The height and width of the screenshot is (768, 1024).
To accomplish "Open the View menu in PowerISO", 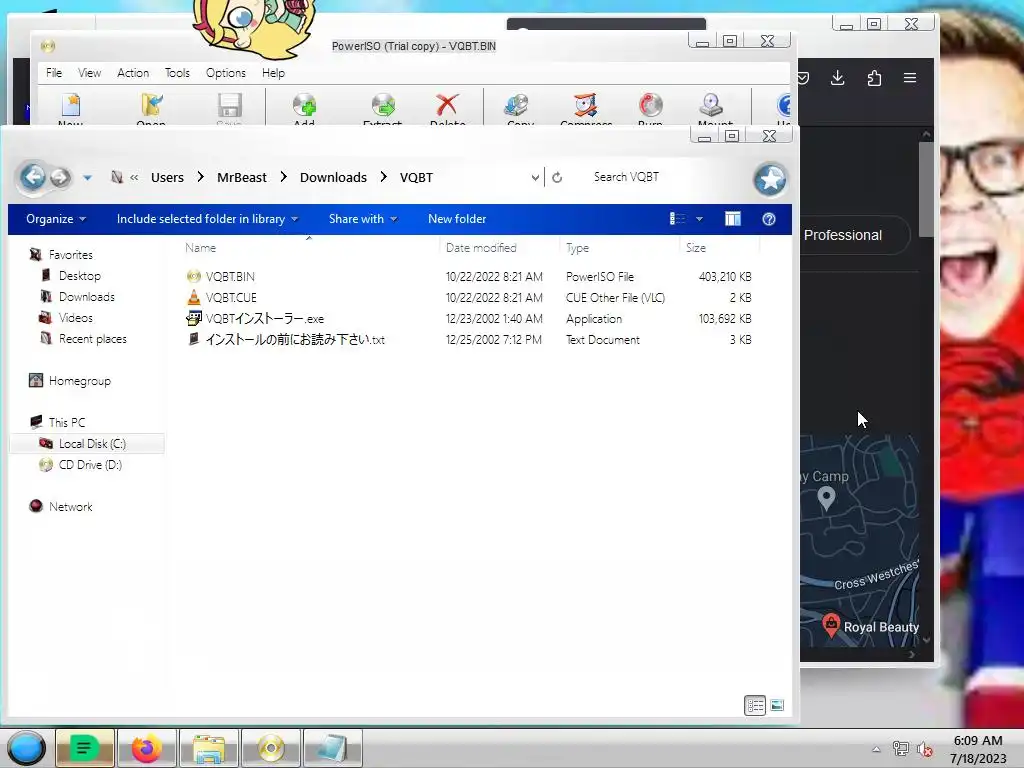I will coord(89,72).
